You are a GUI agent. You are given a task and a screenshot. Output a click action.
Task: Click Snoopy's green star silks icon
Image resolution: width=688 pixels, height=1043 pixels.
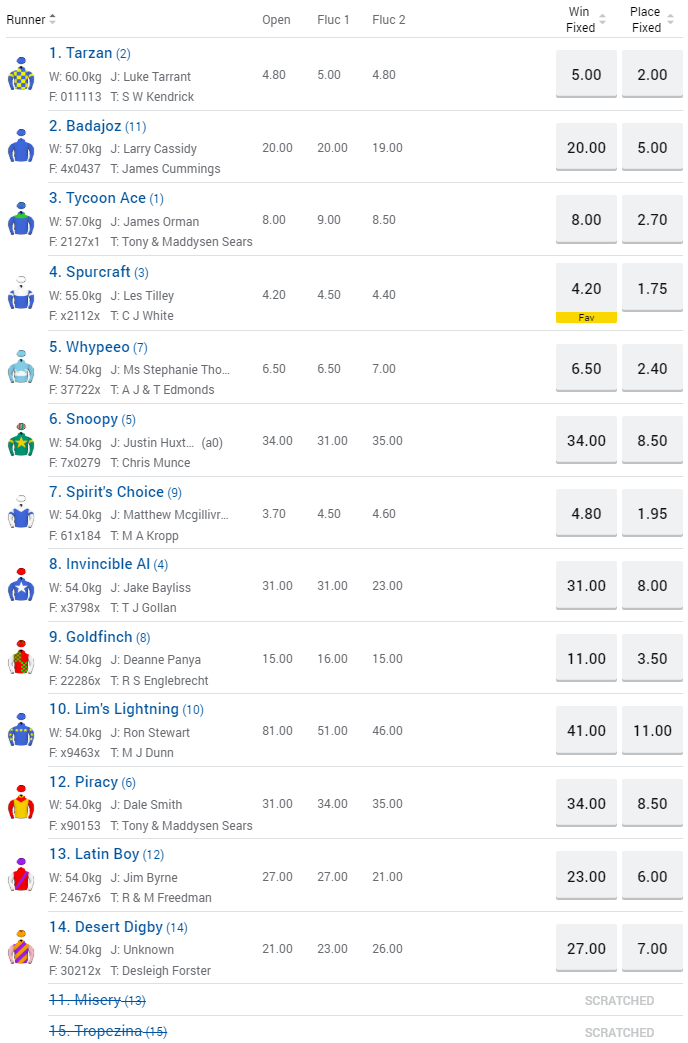tap(21, 440)
